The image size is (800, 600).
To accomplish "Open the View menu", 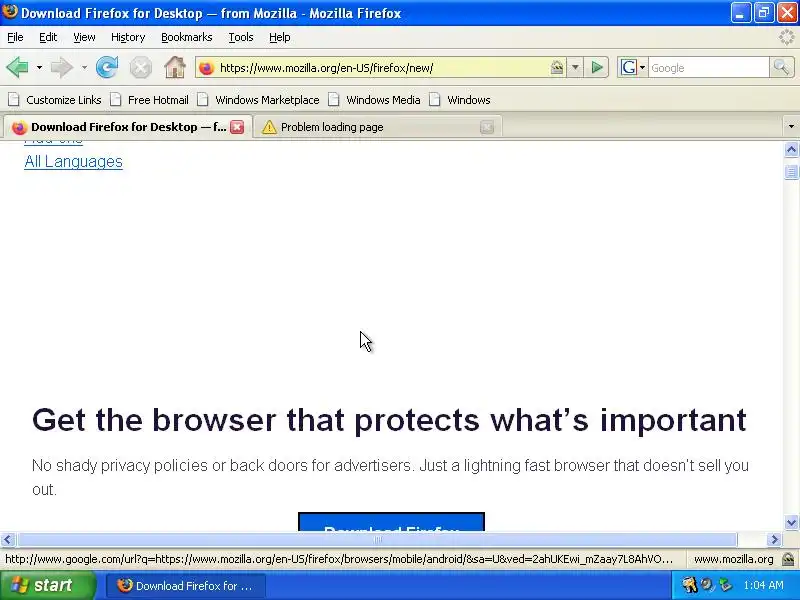I will [84, 37].
